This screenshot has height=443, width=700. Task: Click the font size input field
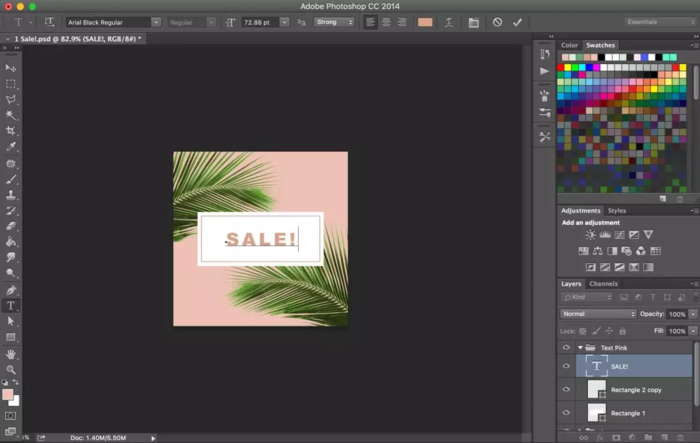coord(258,22)
